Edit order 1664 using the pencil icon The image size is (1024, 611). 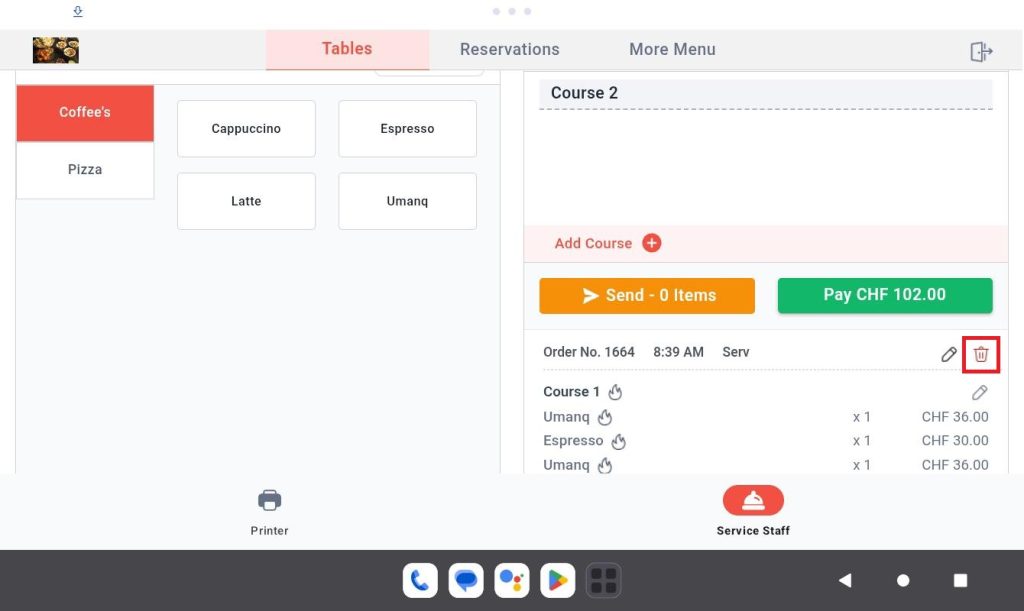point(949,354)
